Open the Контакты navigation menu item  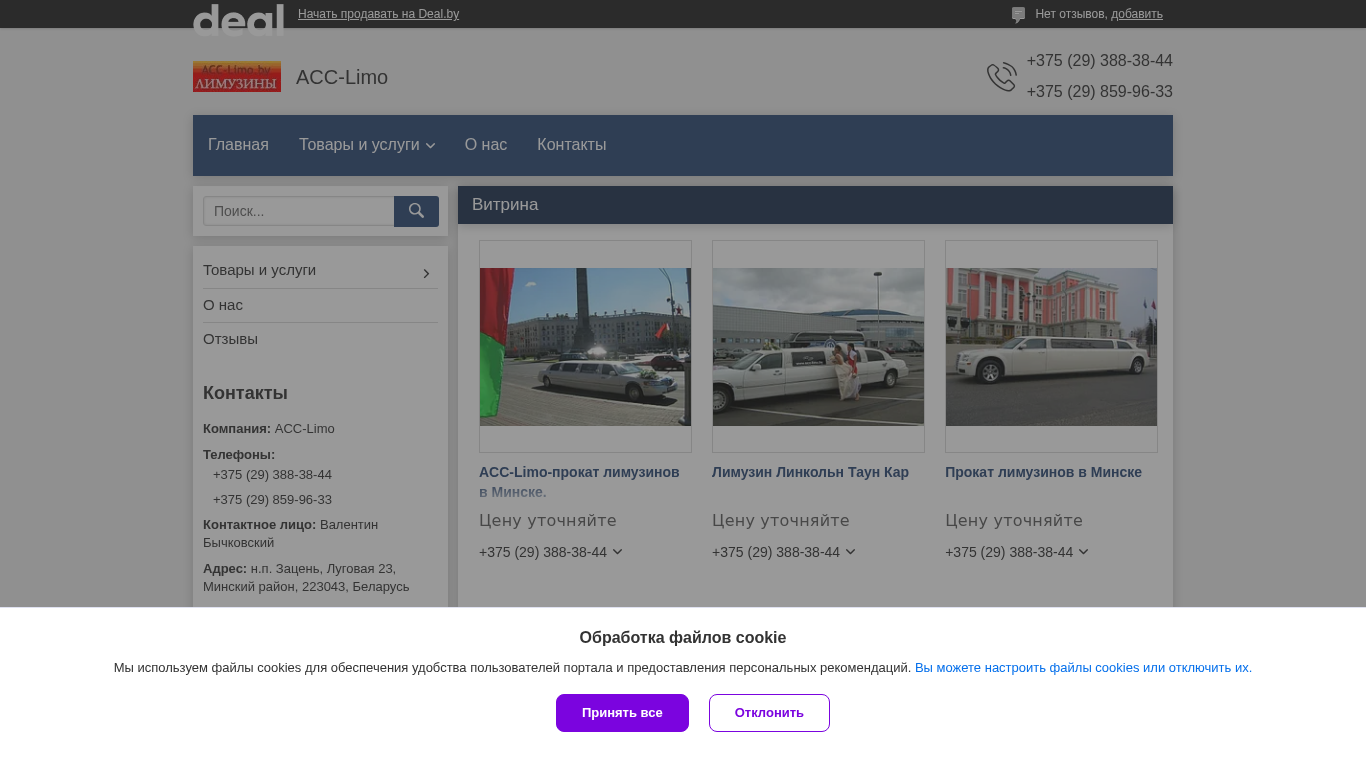[572, 145]
